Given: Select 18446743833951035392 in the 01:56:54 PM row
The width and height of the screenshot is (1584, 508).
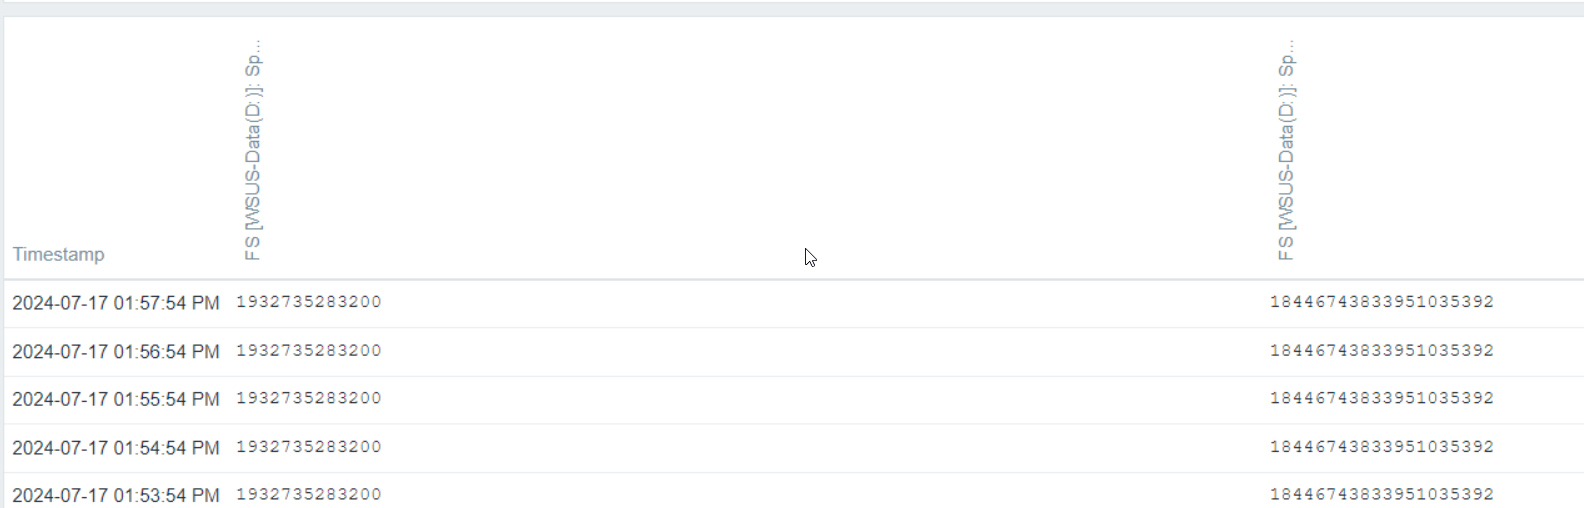Looking at the screenshot, I should 1382,351.
